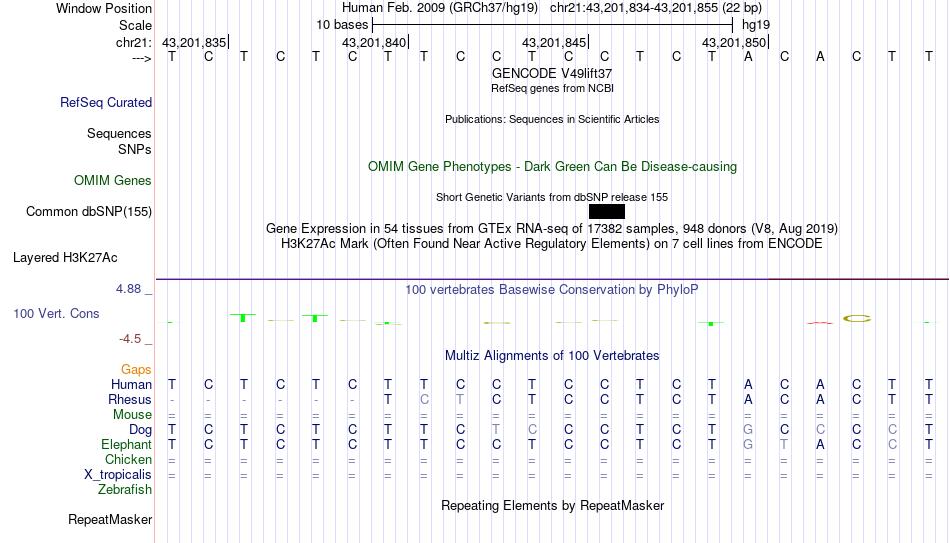Select Repeating Elements by RepeatMasker title
This screenshot has width=950, height=543.
pyautogui.click(x=552, y=505)
